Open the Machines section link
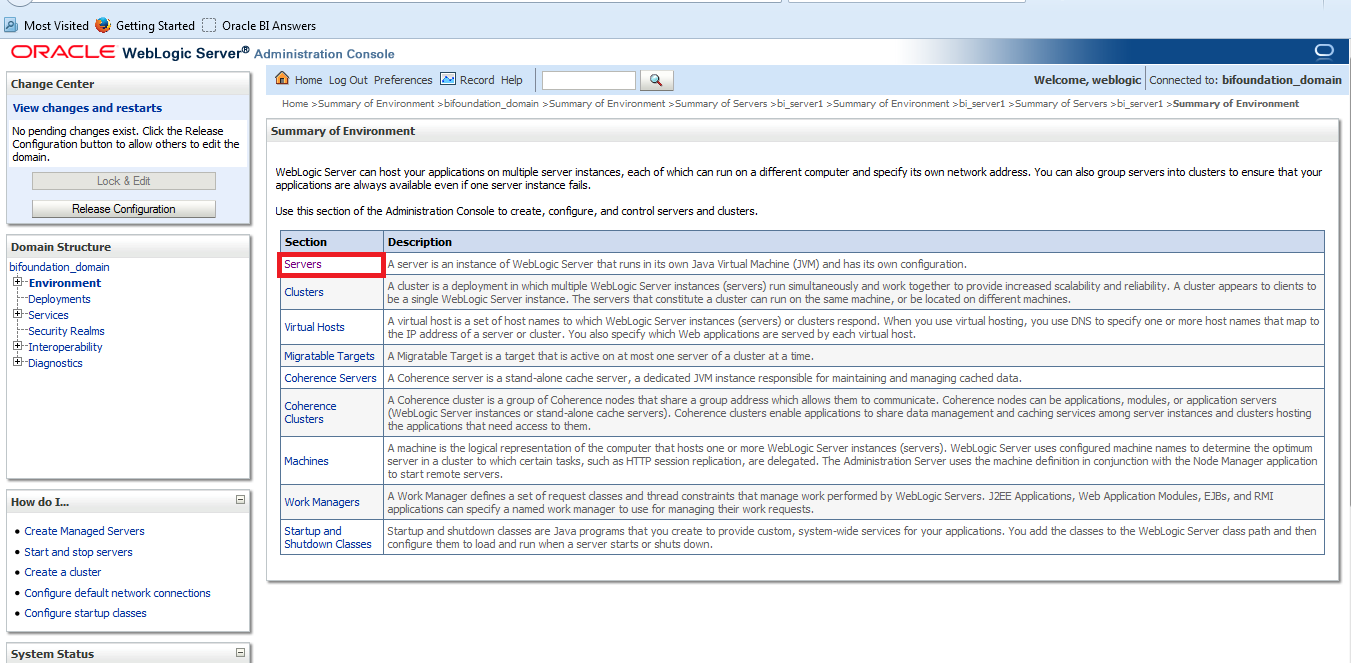This screenshot has width=1351, height=663. click(x=306, y=461)
